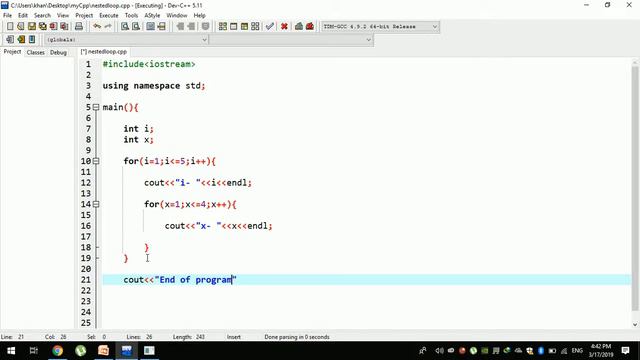This screenshot has width=640, height=360.
Task: Click the Dev-C++ taskbar icon
Action: click(127, 351)
